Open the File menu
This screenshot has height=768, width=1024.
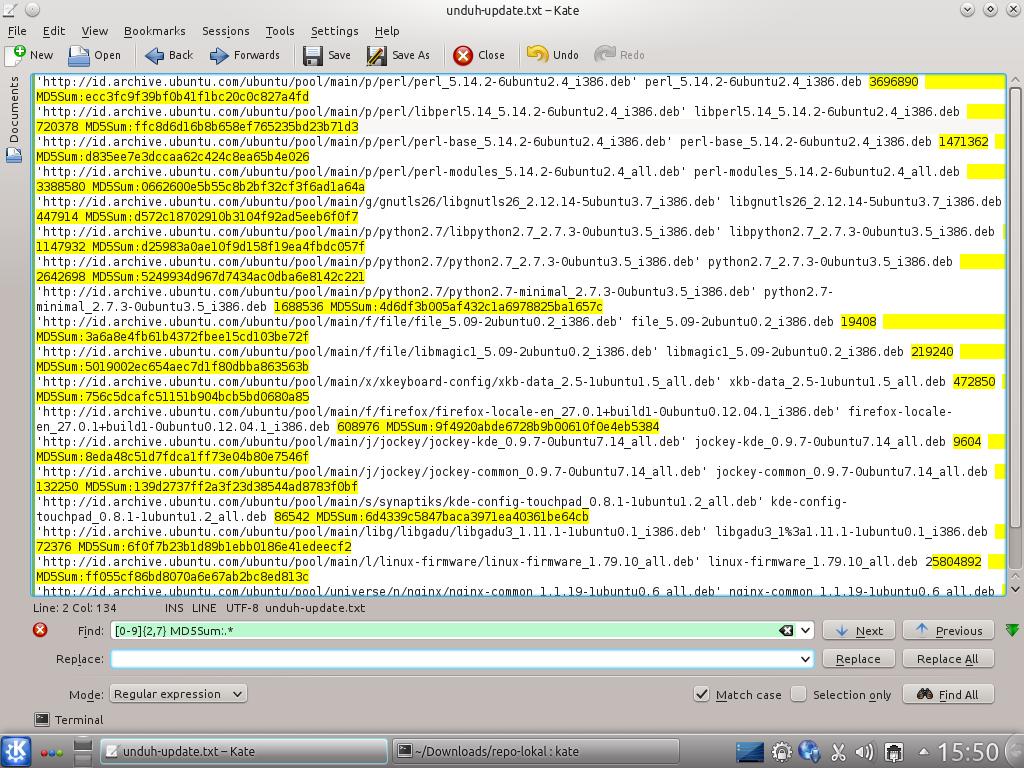pyautogui.click(x=17, y=31)
